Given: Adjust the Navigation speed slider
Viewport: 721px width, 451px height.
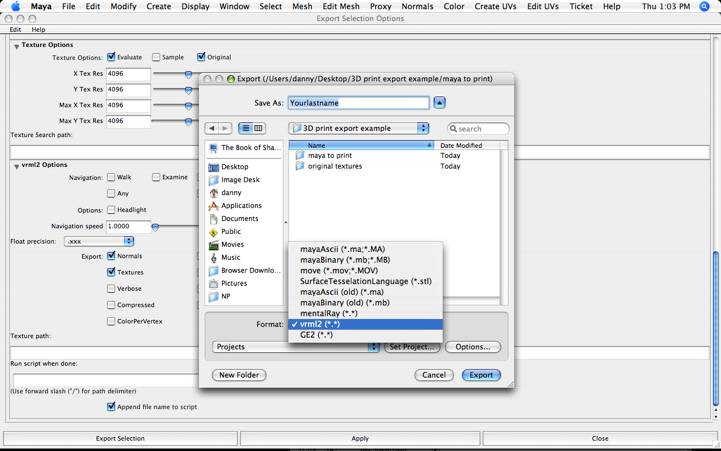Looking at the screenshot, I should tap(155, 227).
